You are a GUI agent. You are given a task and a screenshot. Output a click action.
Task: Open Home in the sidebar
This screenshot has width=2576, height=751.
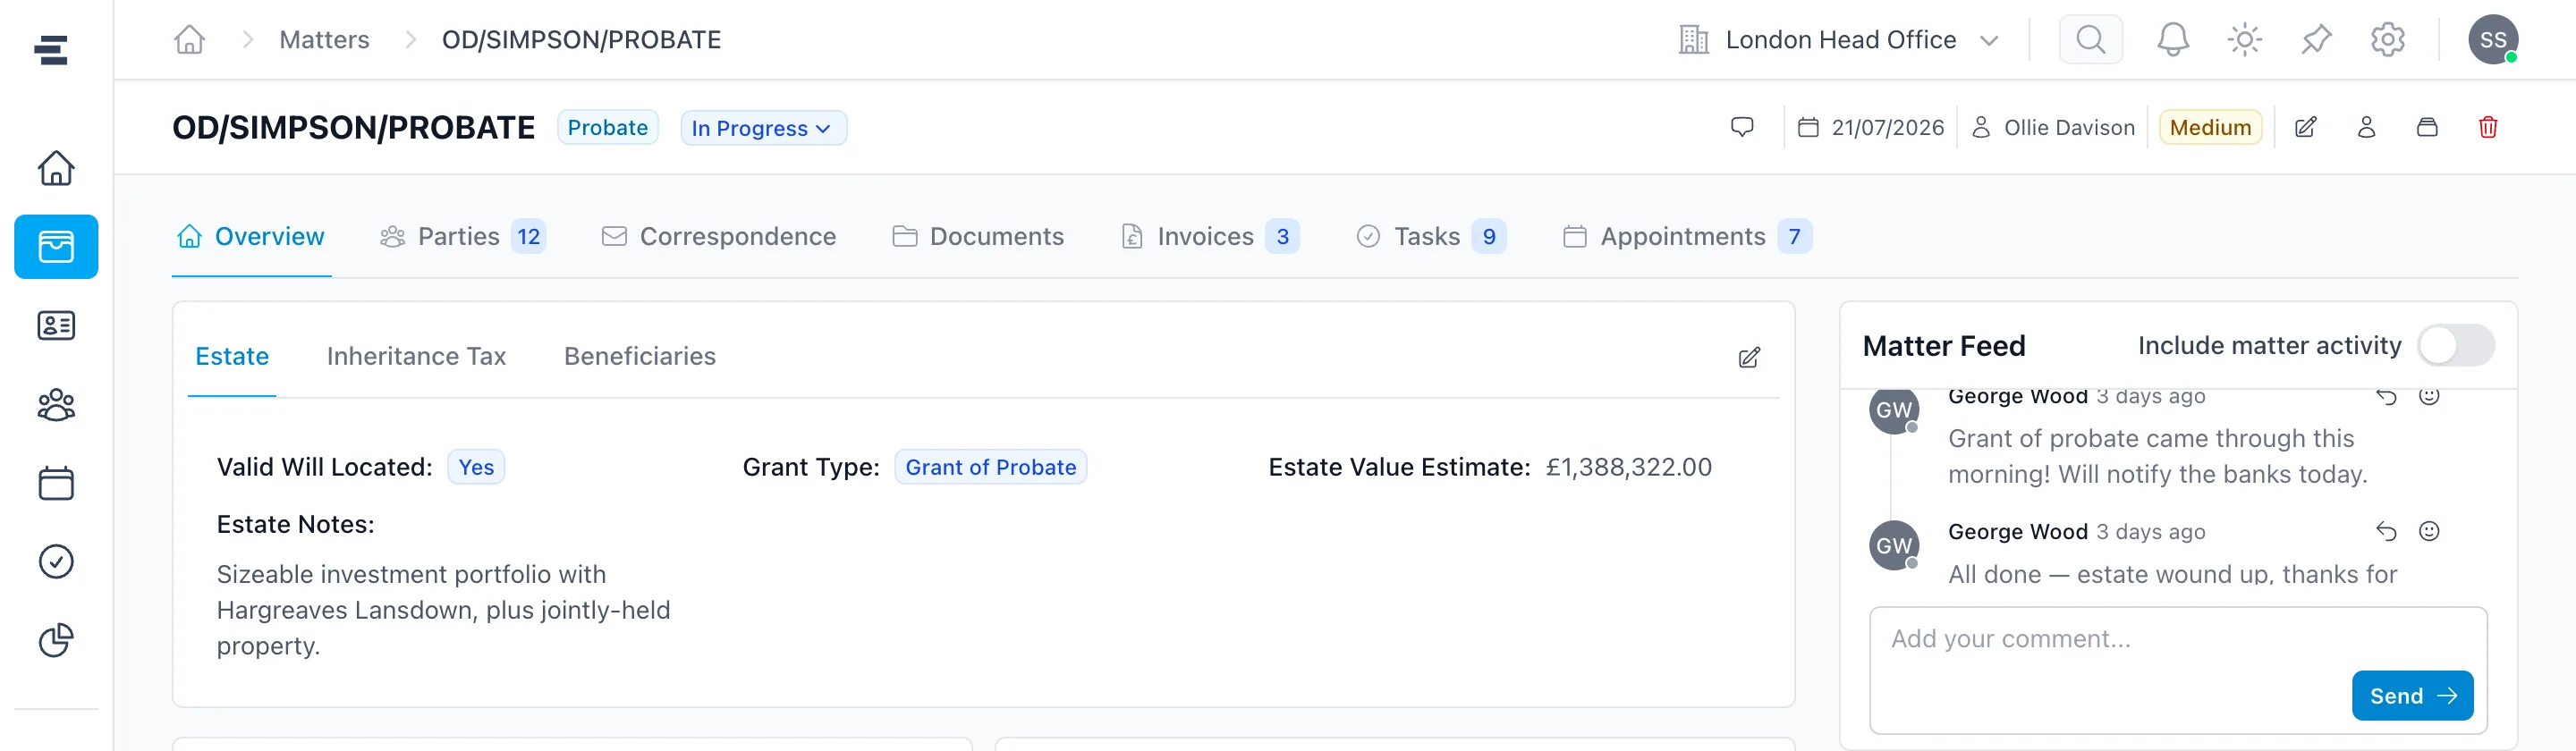(56, 168)
